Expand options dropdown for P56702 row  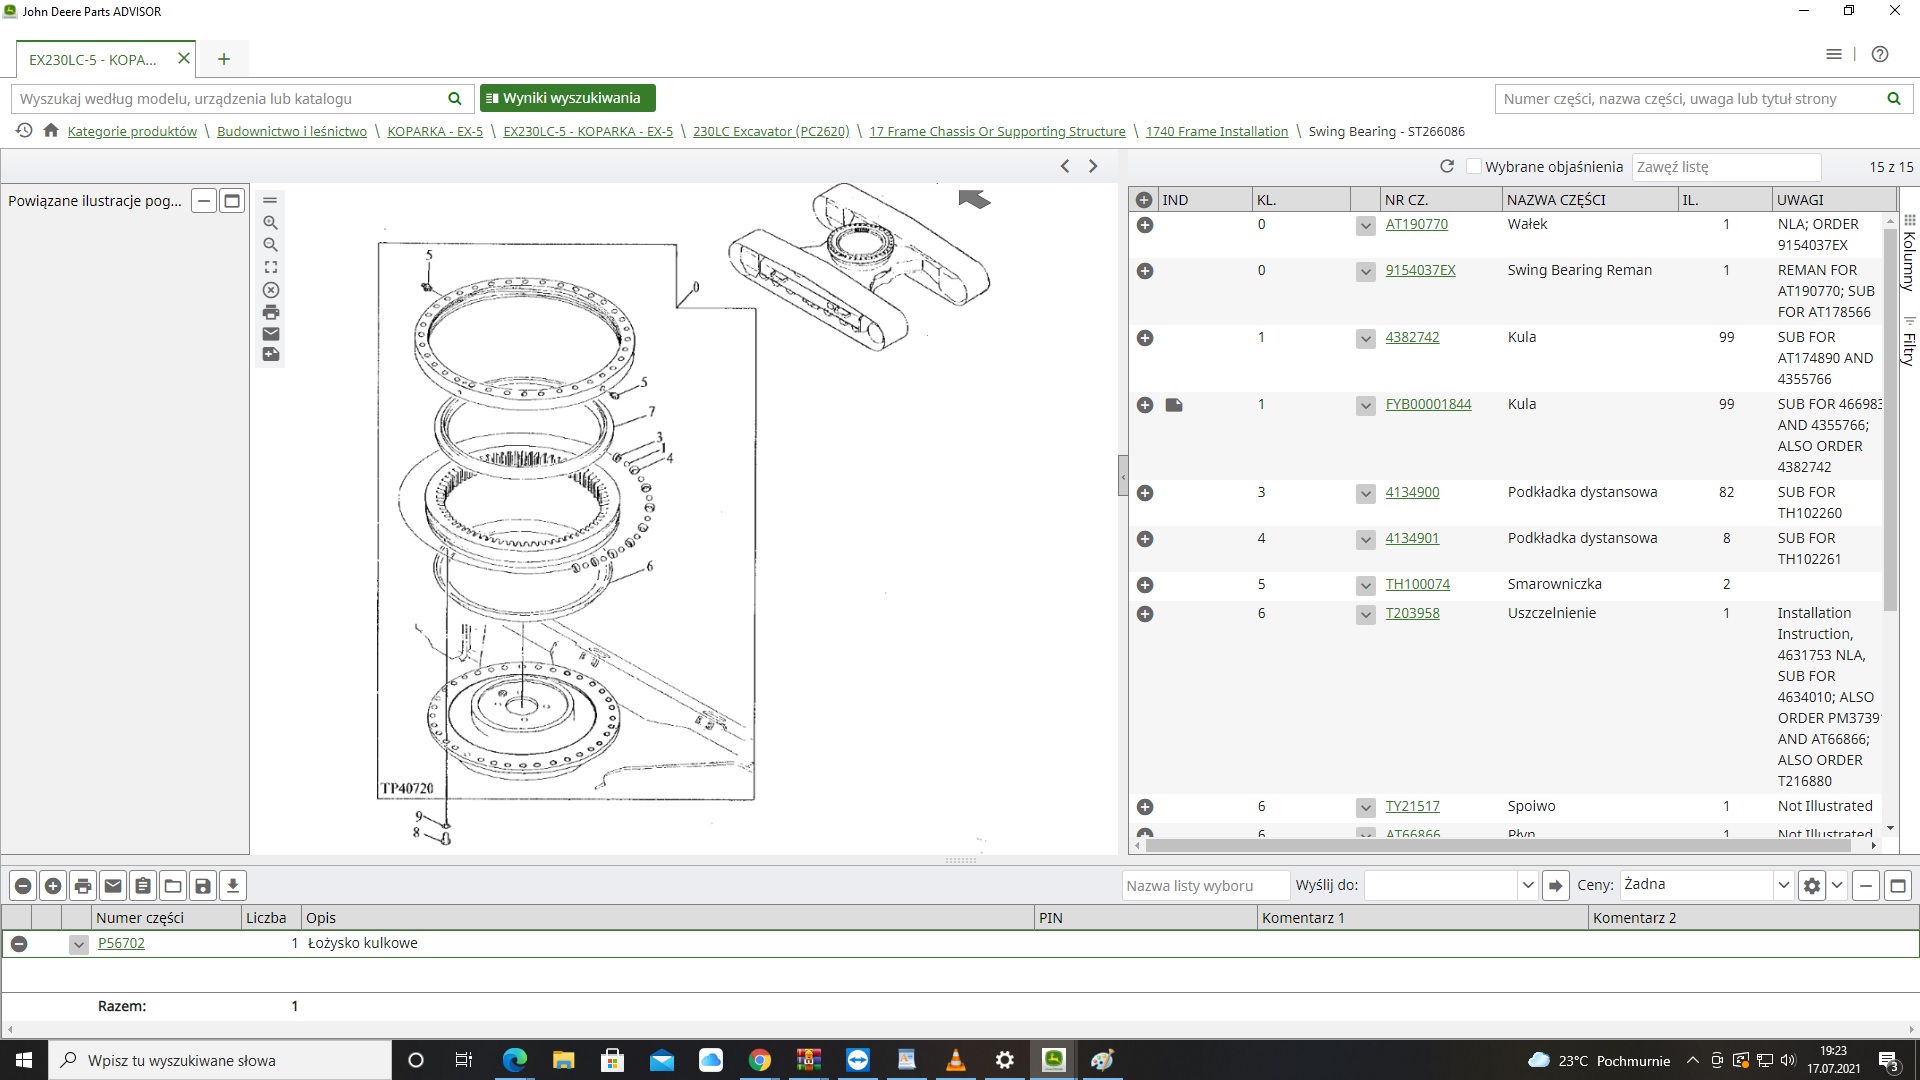tap(78, 944)
